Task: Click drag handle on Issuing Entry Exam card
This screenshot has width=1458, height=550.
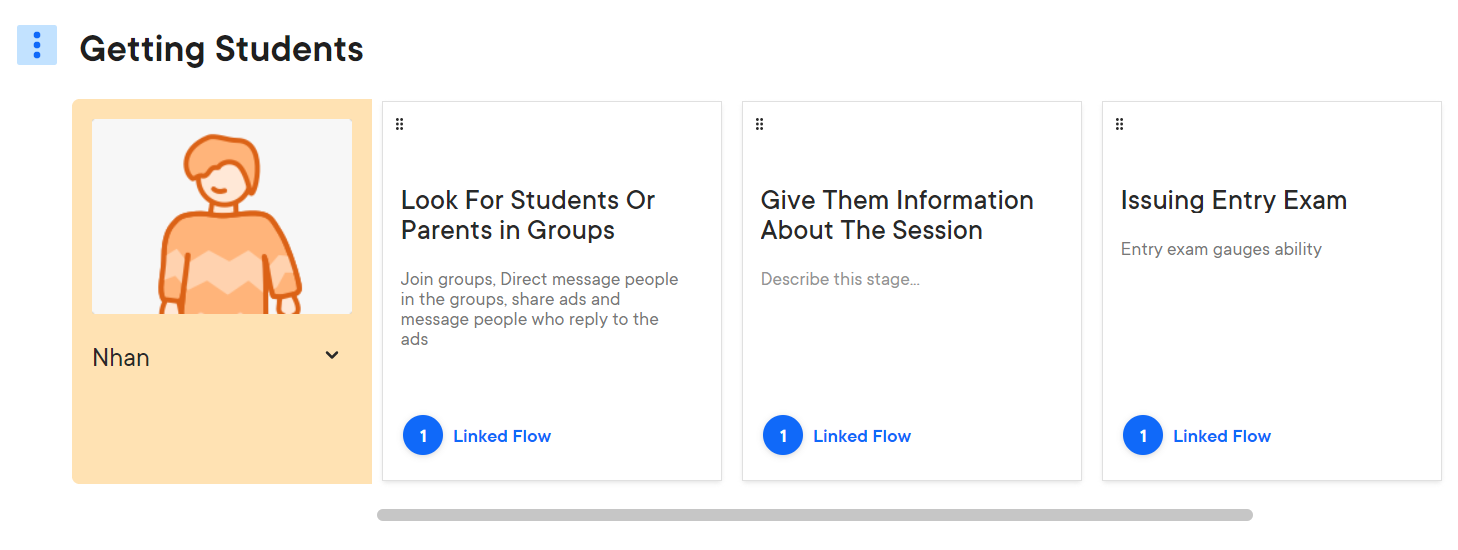Action: point(1120,124)
